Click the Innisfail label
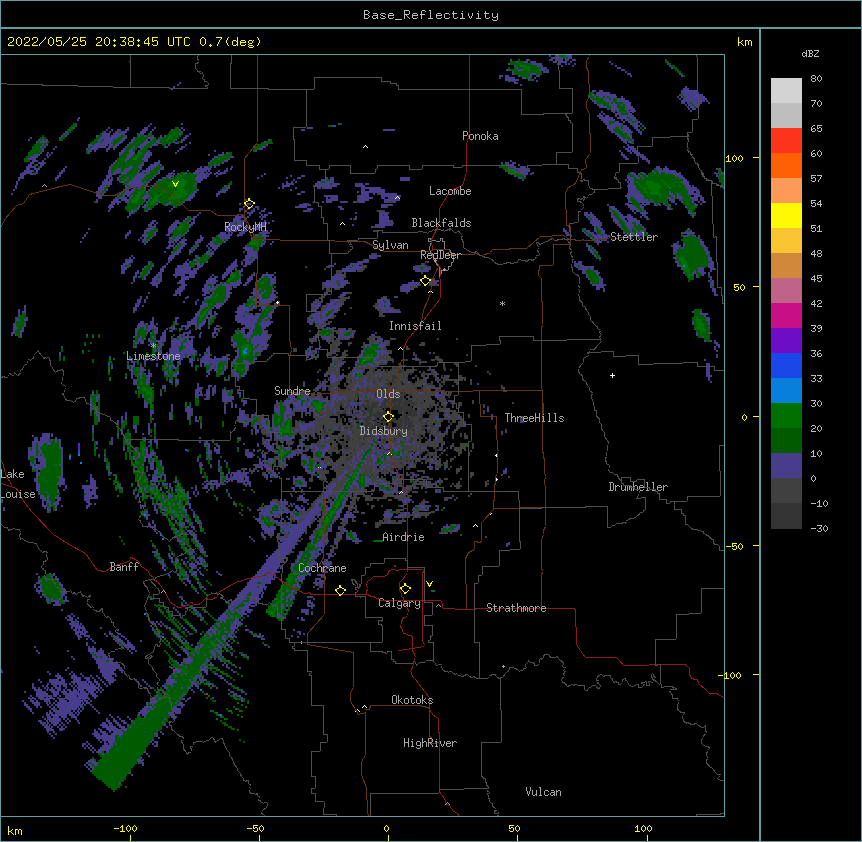The width and height of the screenshot is (862, 842). (x=415, y=326)
